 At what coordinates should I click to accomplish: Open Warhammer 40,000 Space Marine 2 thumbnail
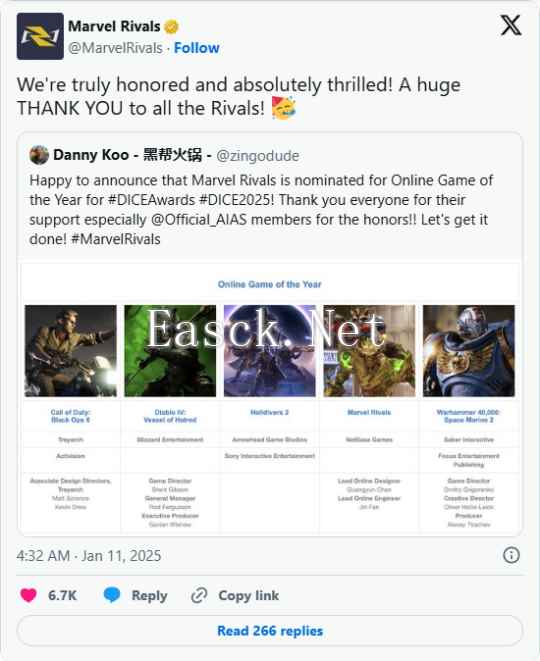469,351
